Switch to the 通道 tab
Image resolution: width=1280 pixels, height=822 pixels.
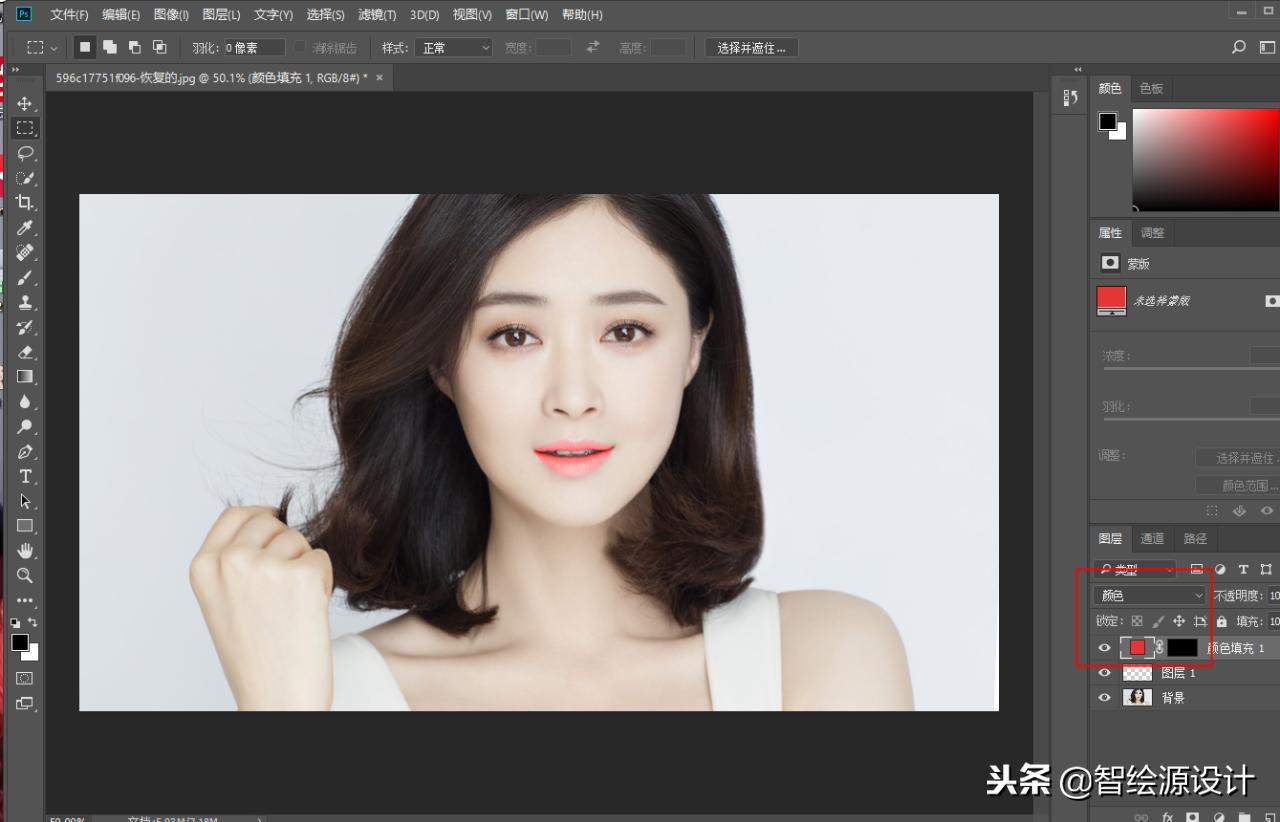1152,538
